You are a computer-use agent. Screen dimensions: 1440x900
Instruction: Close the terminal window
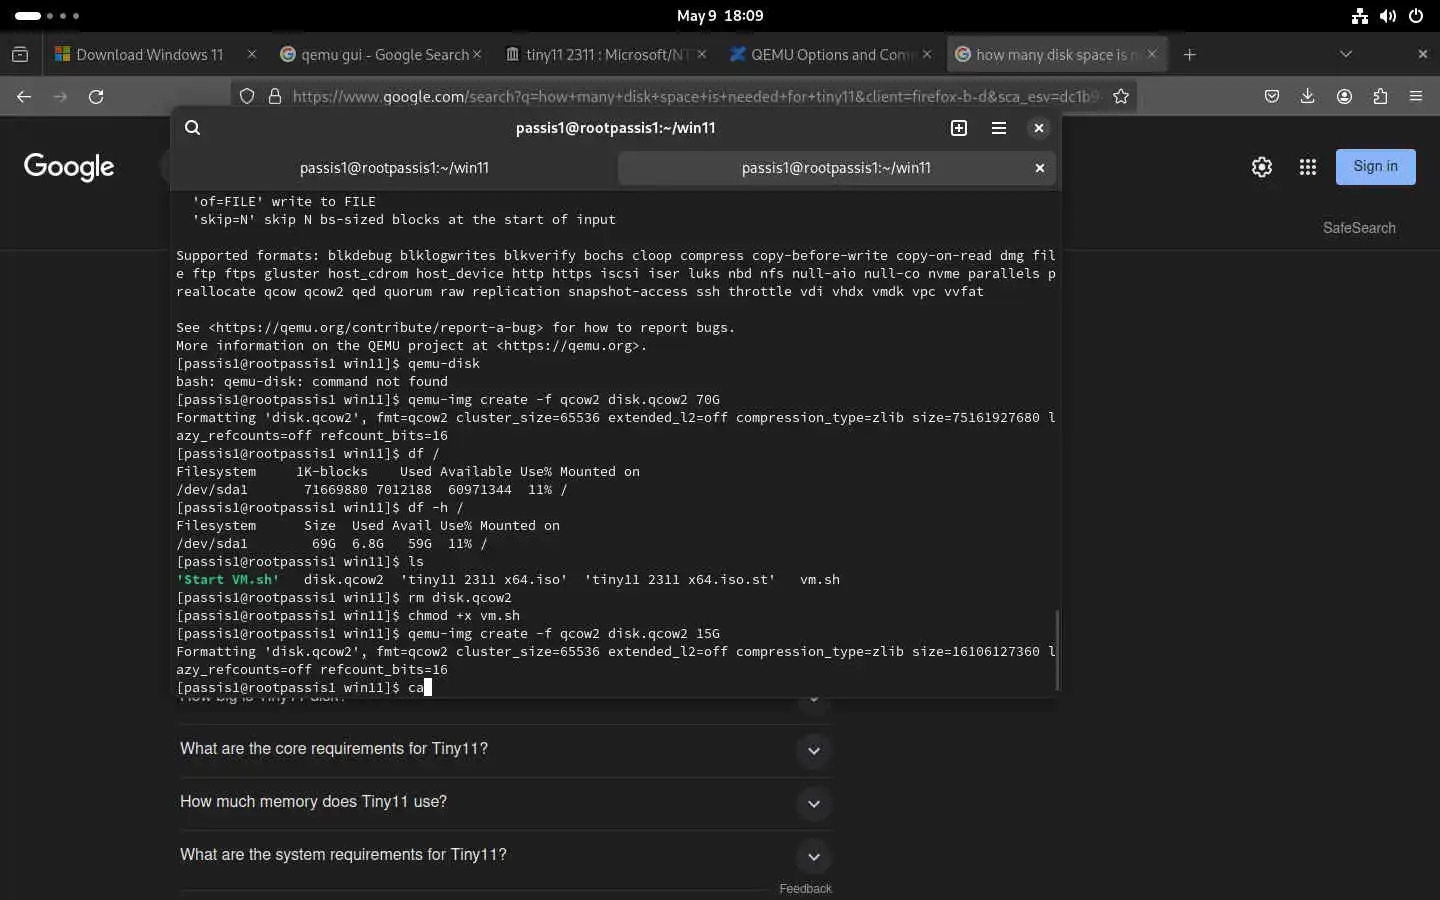[x=1039, y=128]
